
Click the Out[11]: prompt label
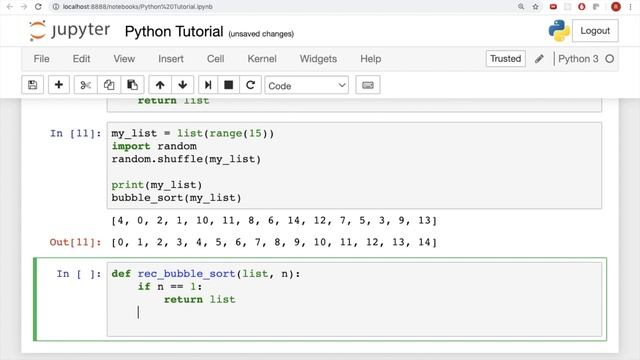click(x=75, y=242)
